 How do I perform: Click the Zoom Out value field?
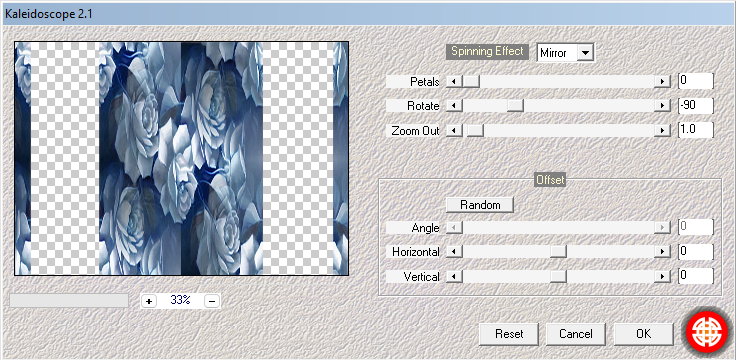click(696, 130)
